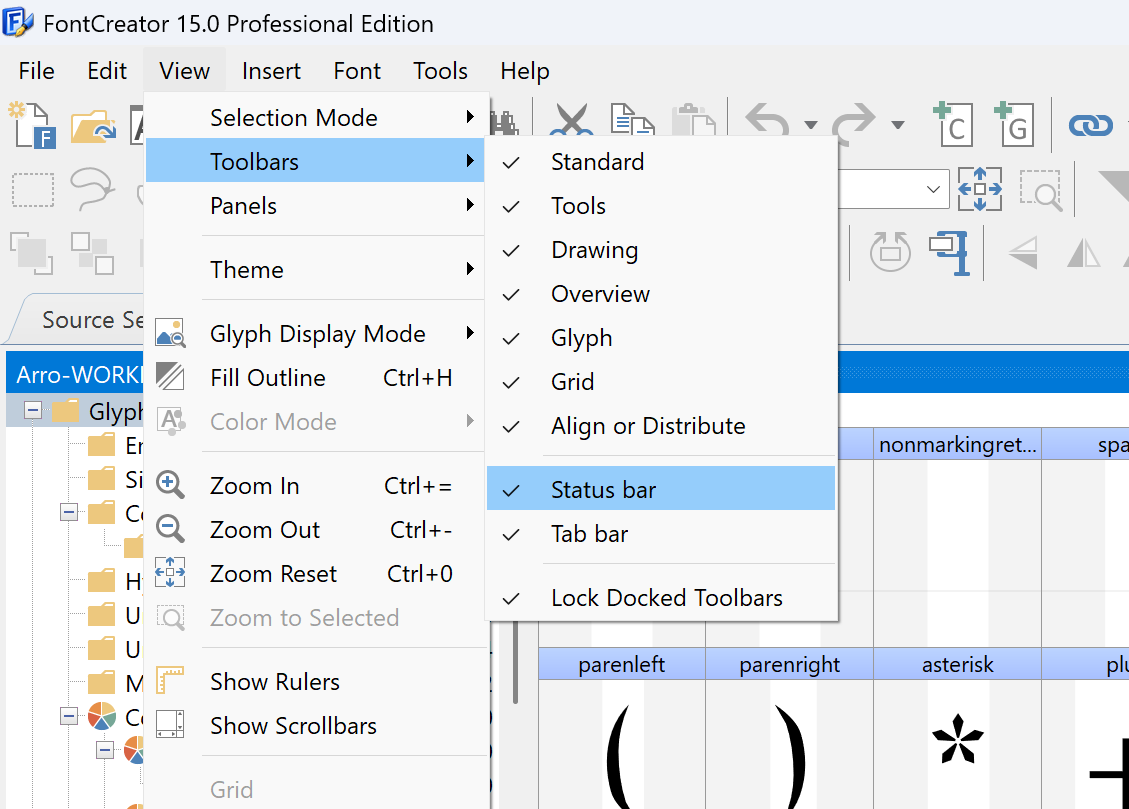Collapse the pie-chart category tree node
Image resolution: width=1129 pixels, height=809 pixels.
coord(68,715)
